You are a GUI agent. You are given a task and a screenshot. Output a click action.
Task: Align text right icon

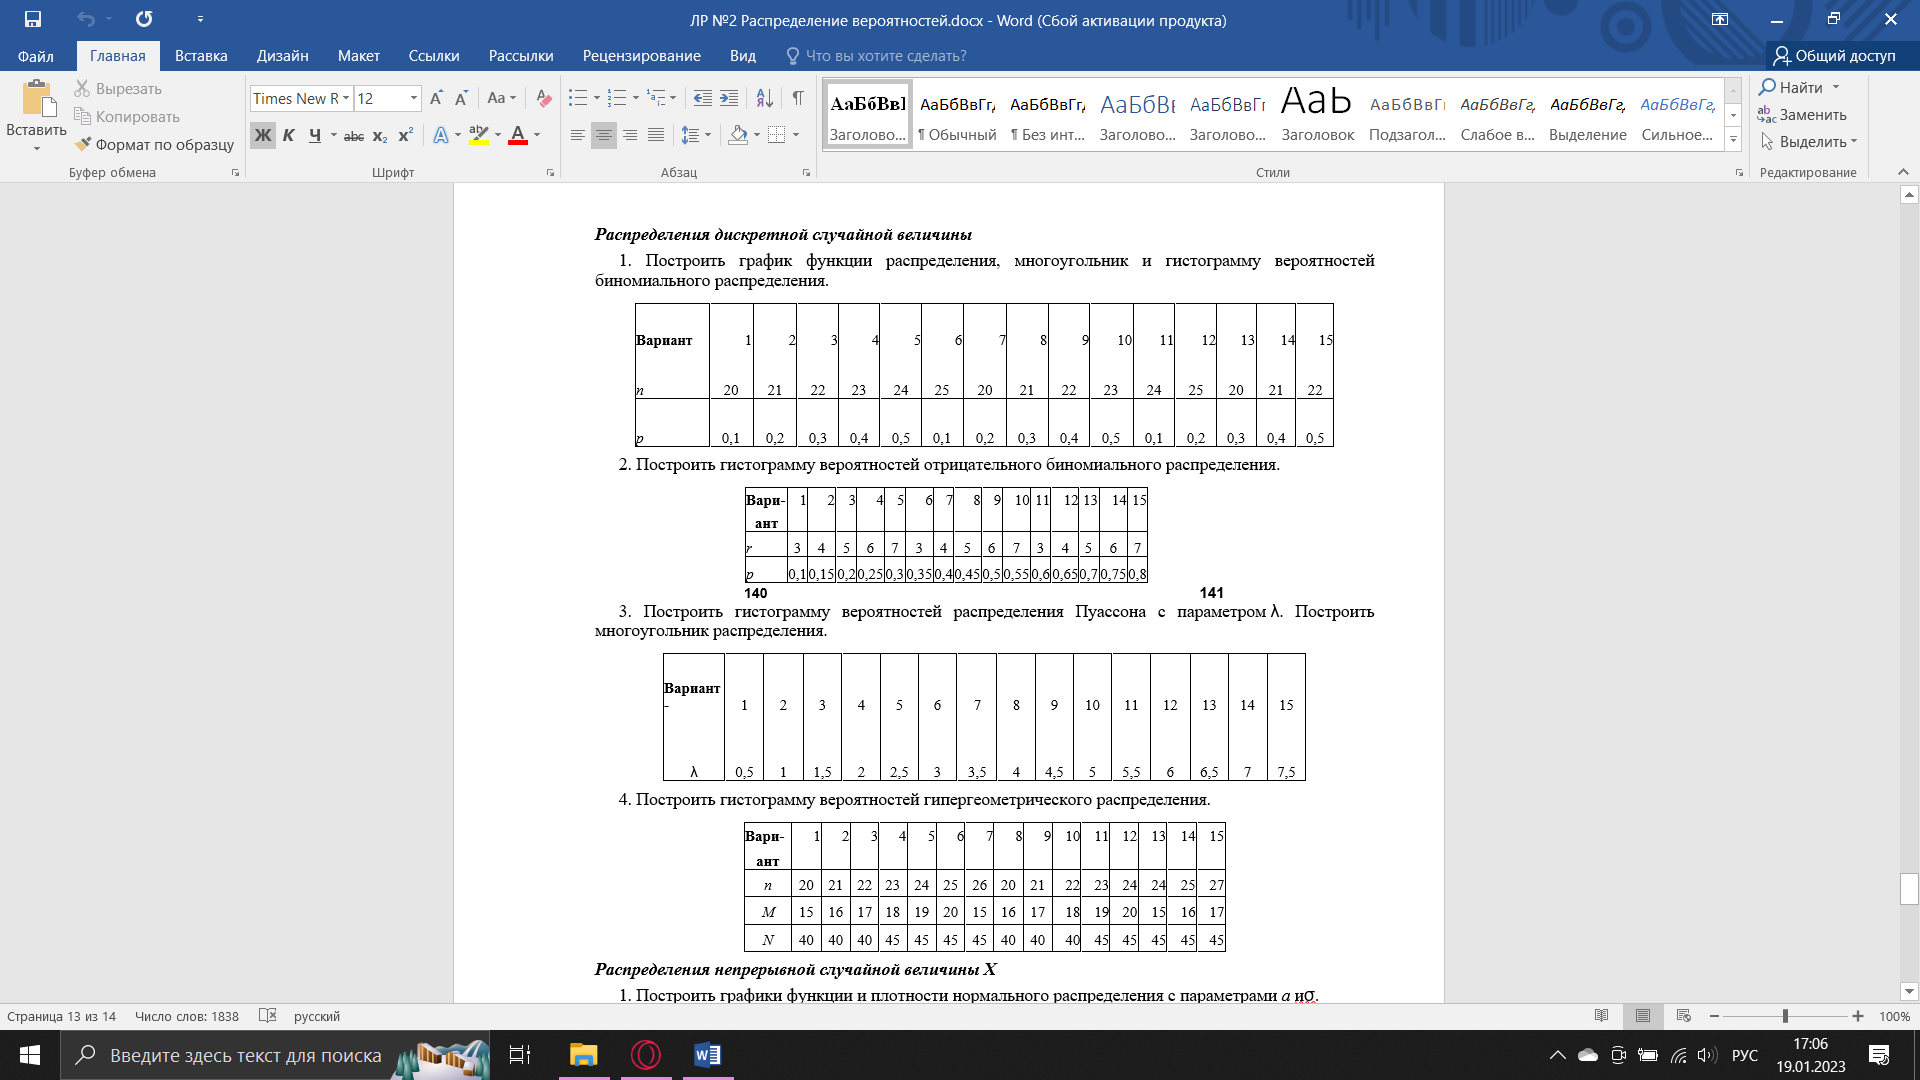pyautogui.click(x=630, y=135)
